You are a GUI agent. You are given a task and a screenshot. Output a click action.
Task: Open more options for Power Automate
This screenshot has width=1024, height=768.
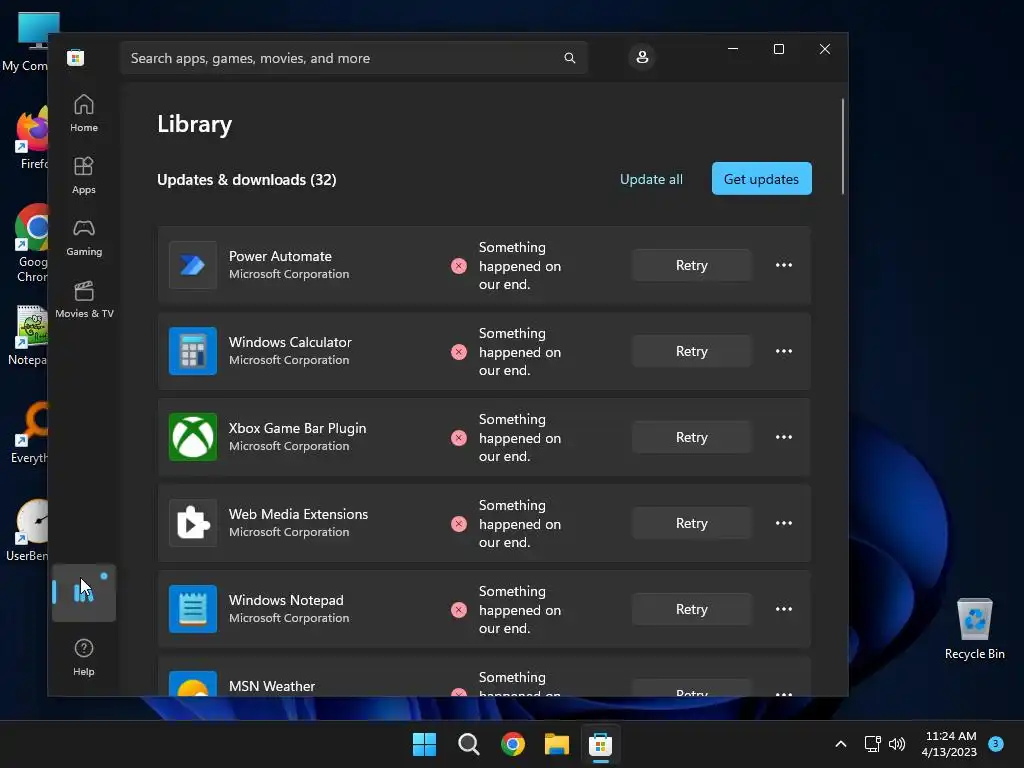click(784, 265)
